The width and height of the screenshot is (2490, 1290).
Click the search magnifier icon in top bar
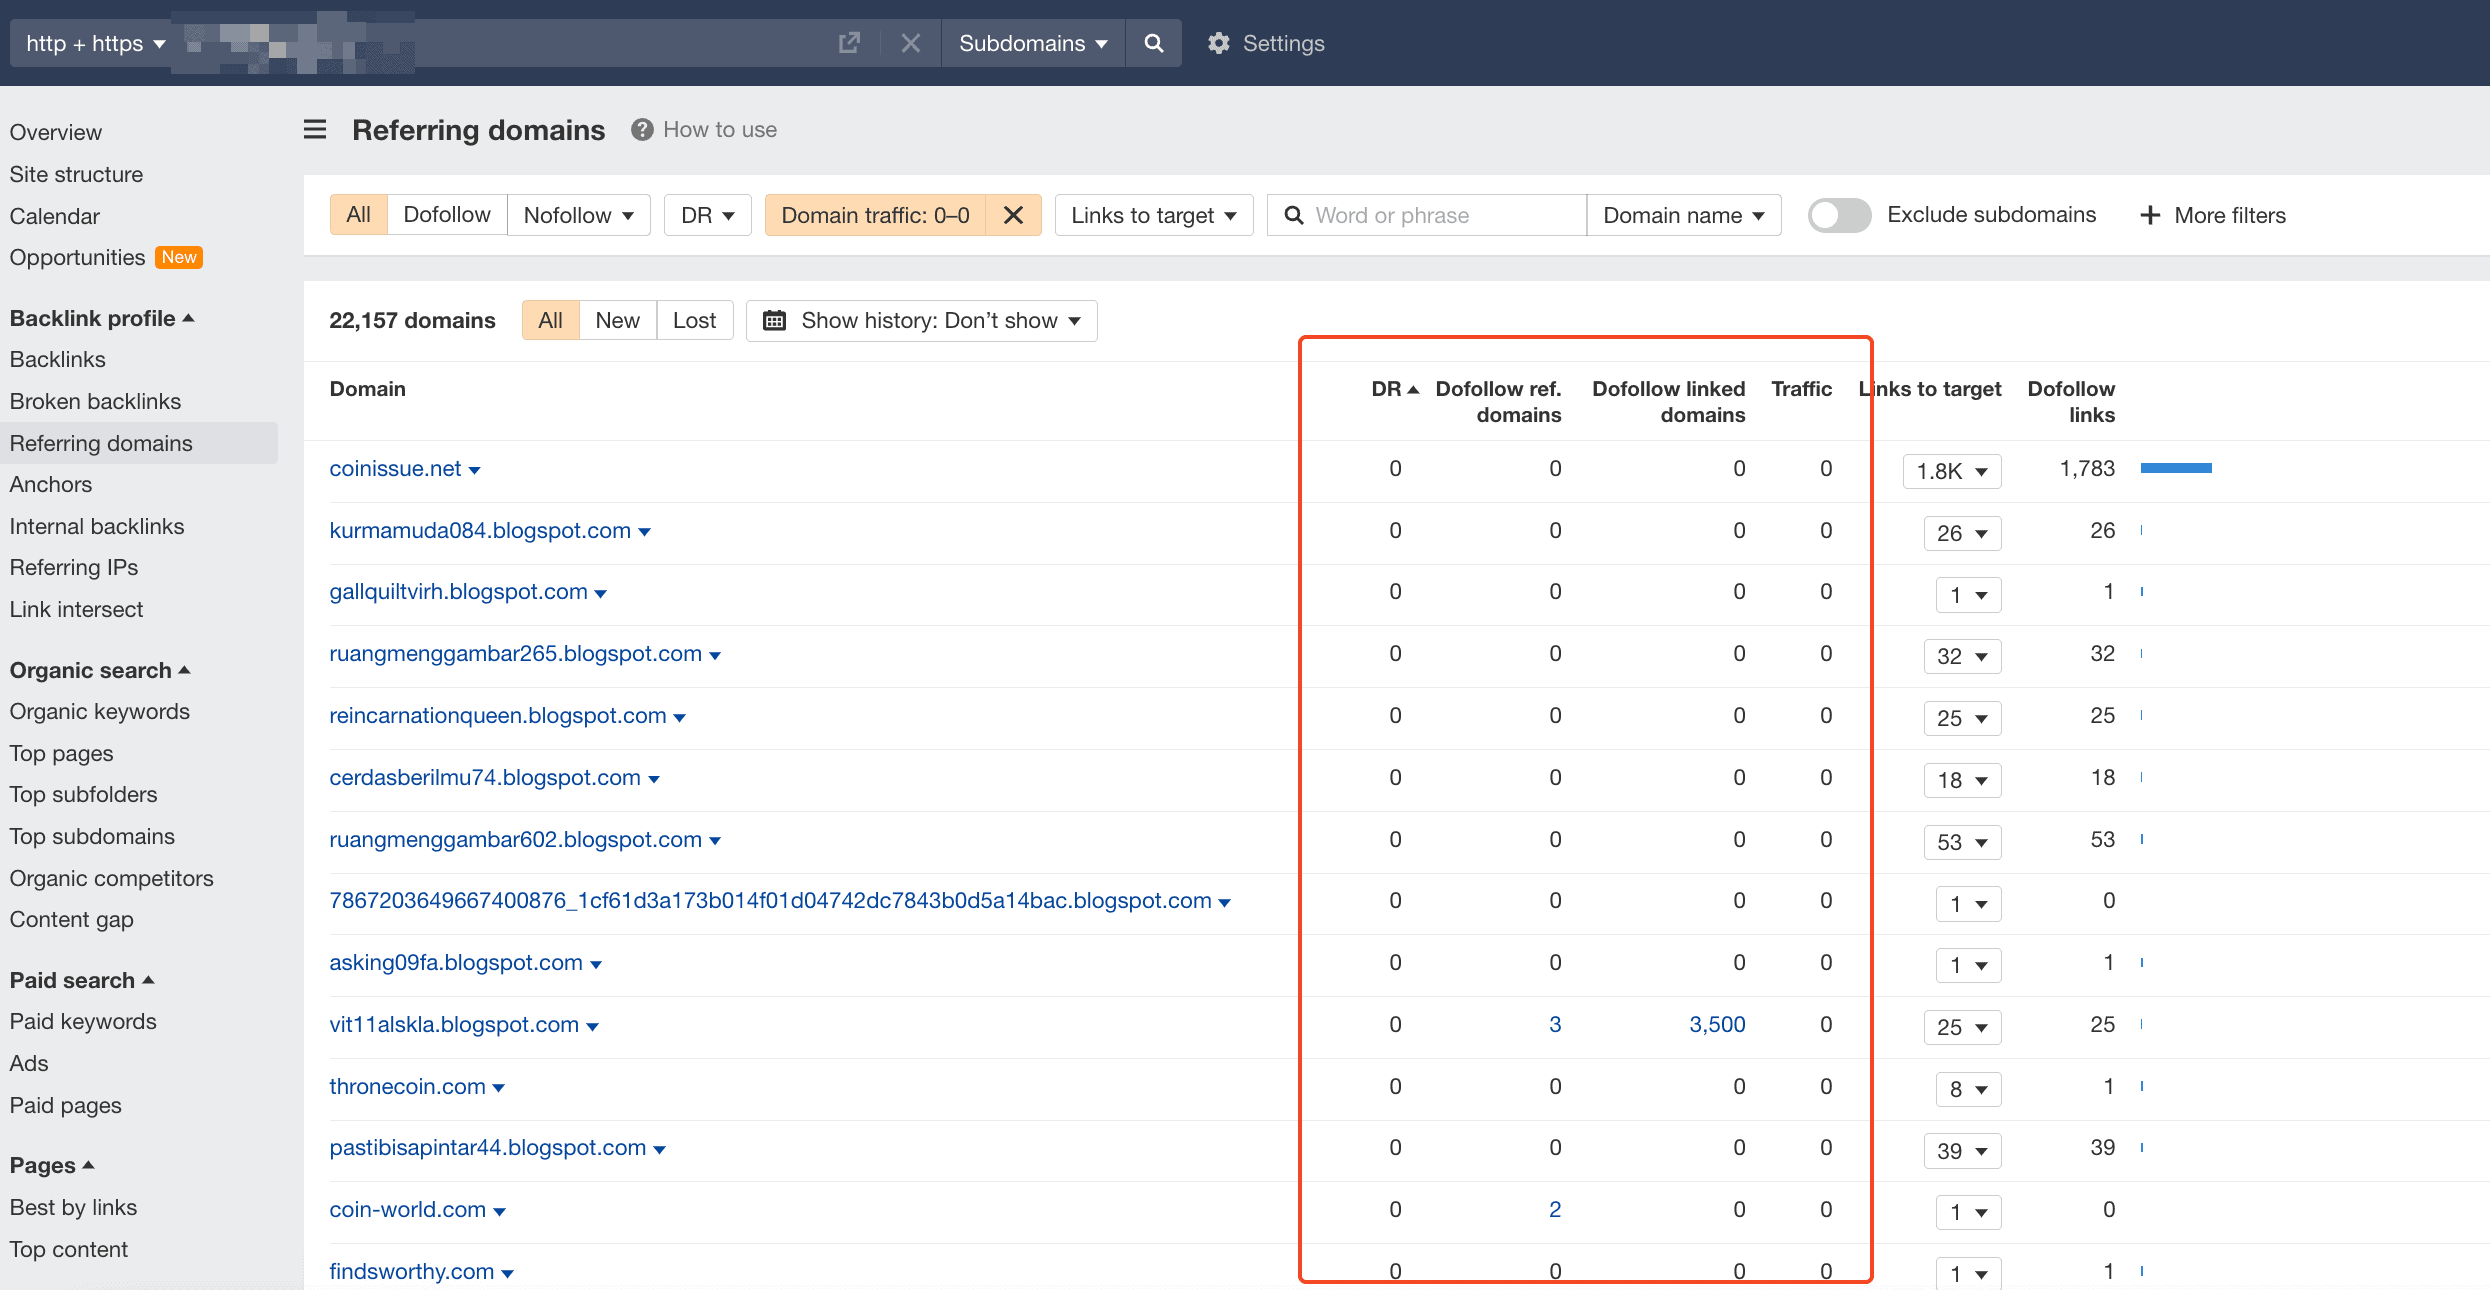click(1153, 43)
